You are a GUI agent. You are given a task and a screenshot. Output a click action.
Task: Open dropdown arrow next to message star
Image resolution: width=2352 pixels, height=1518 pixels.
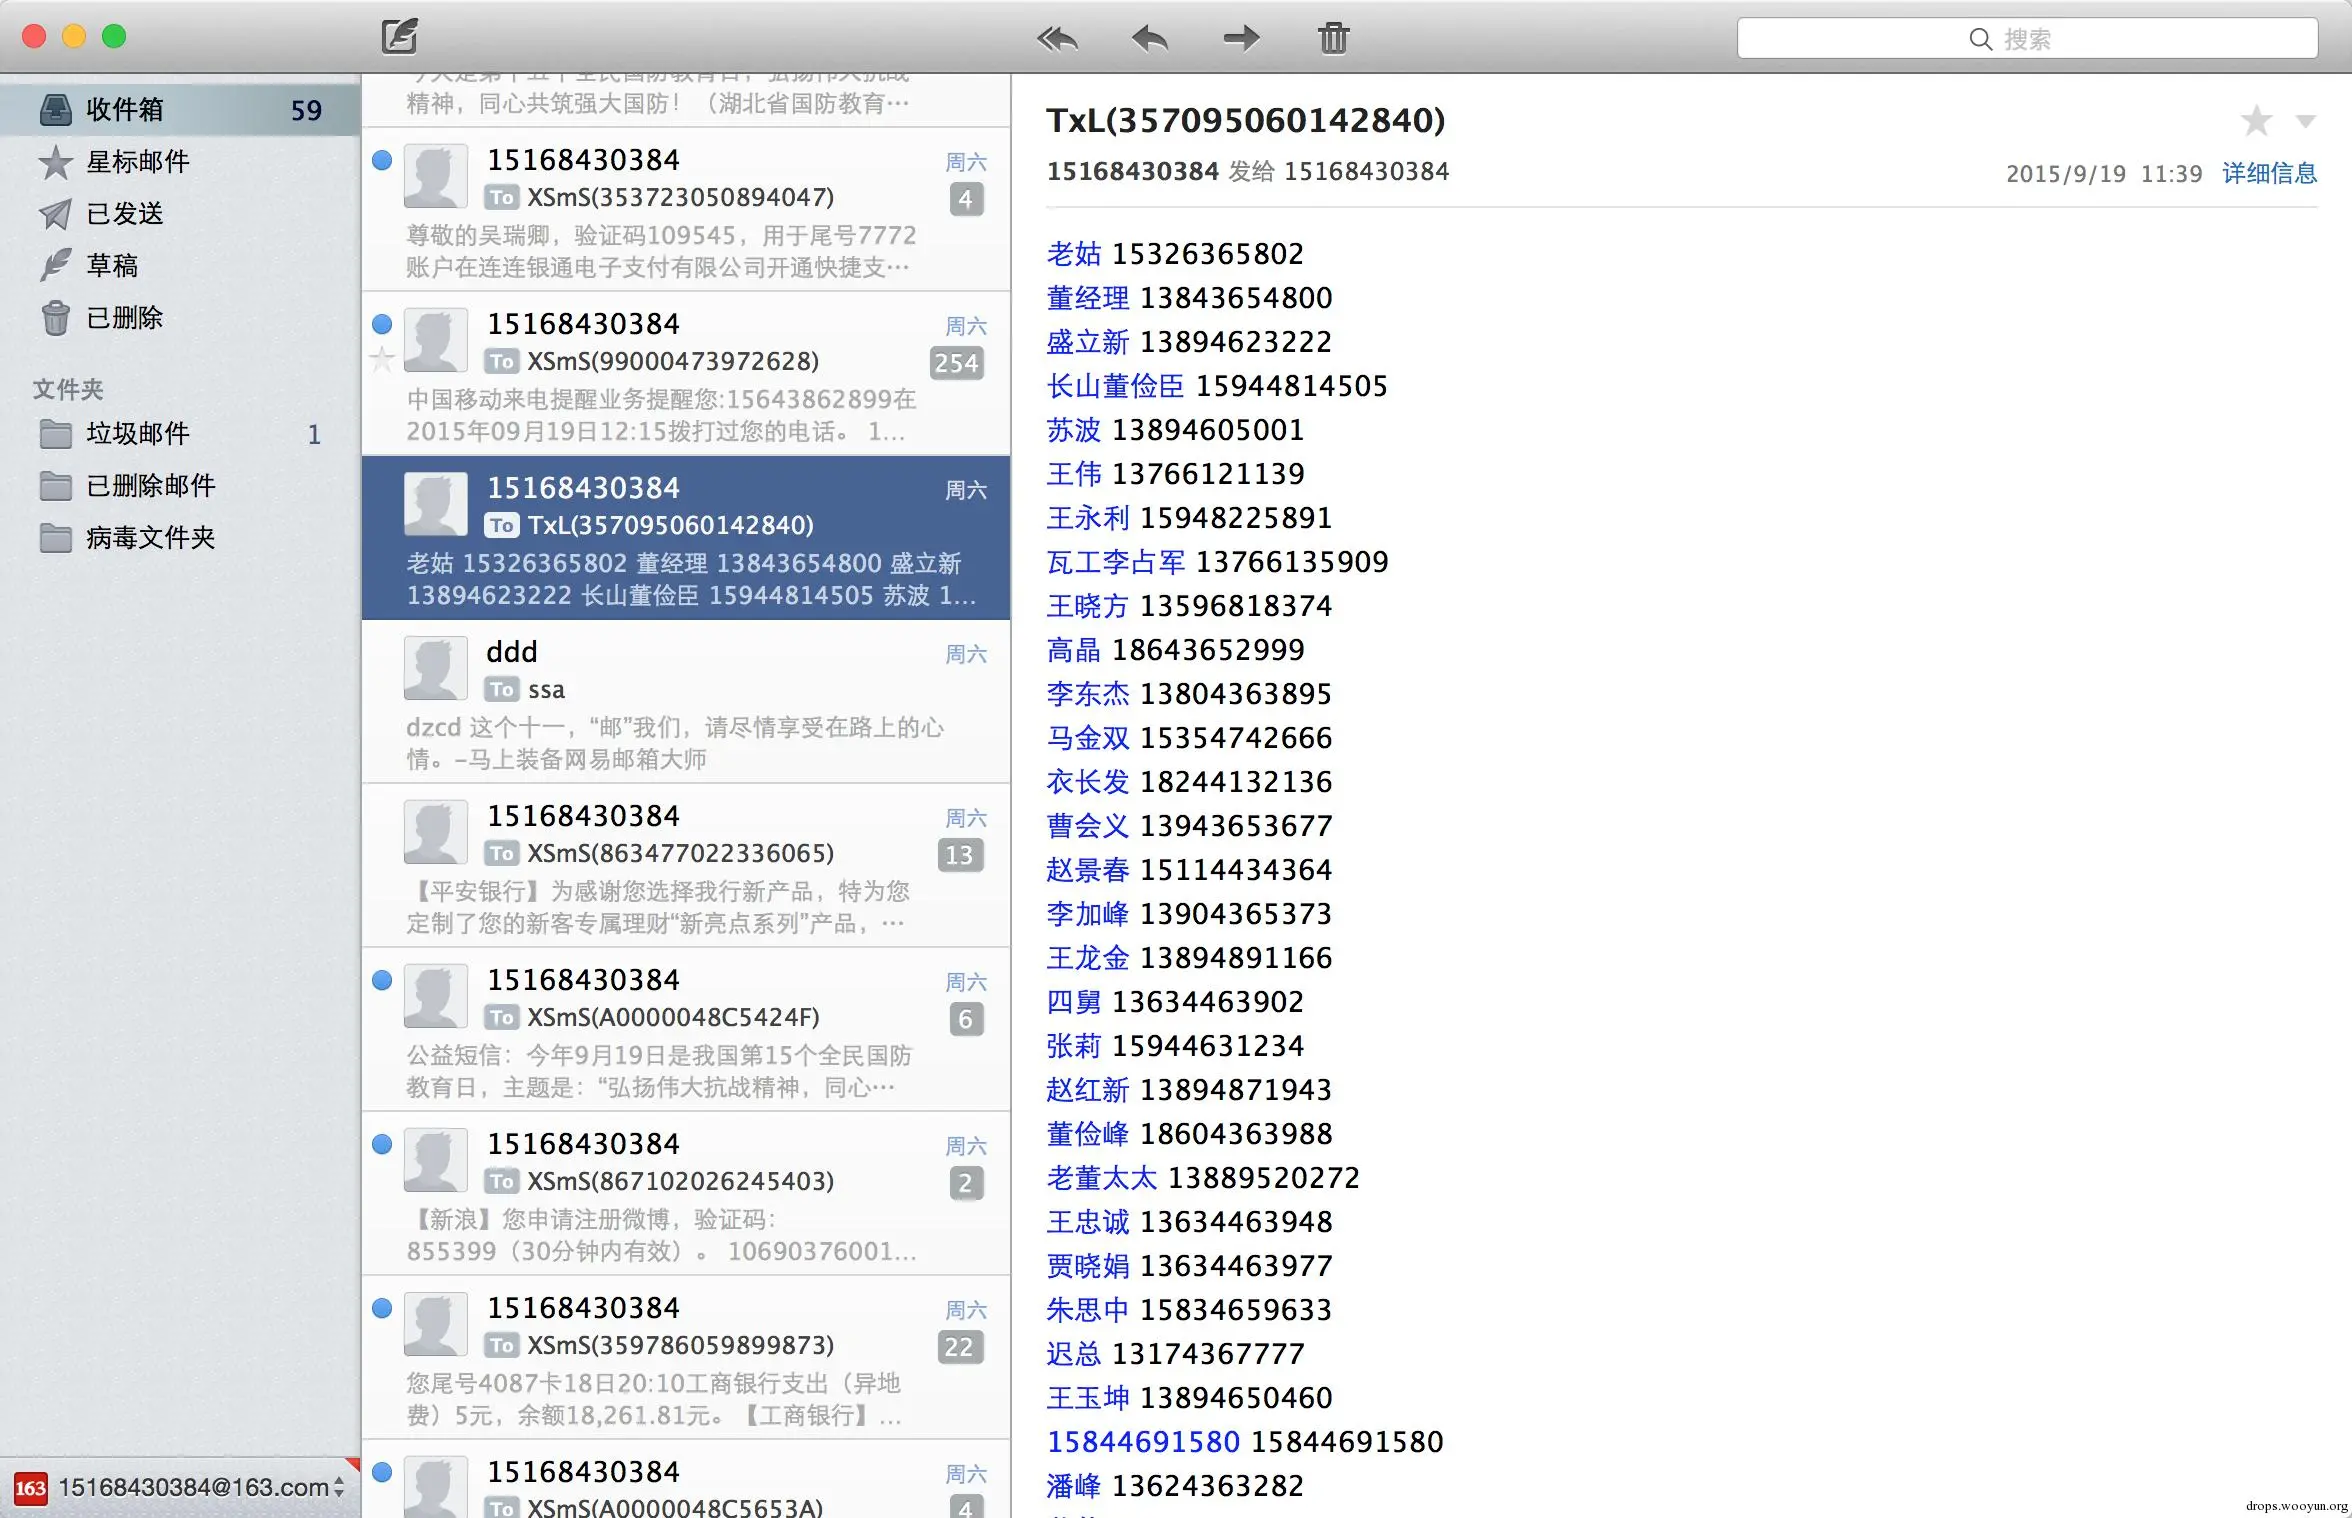[x=2306, y=121]
